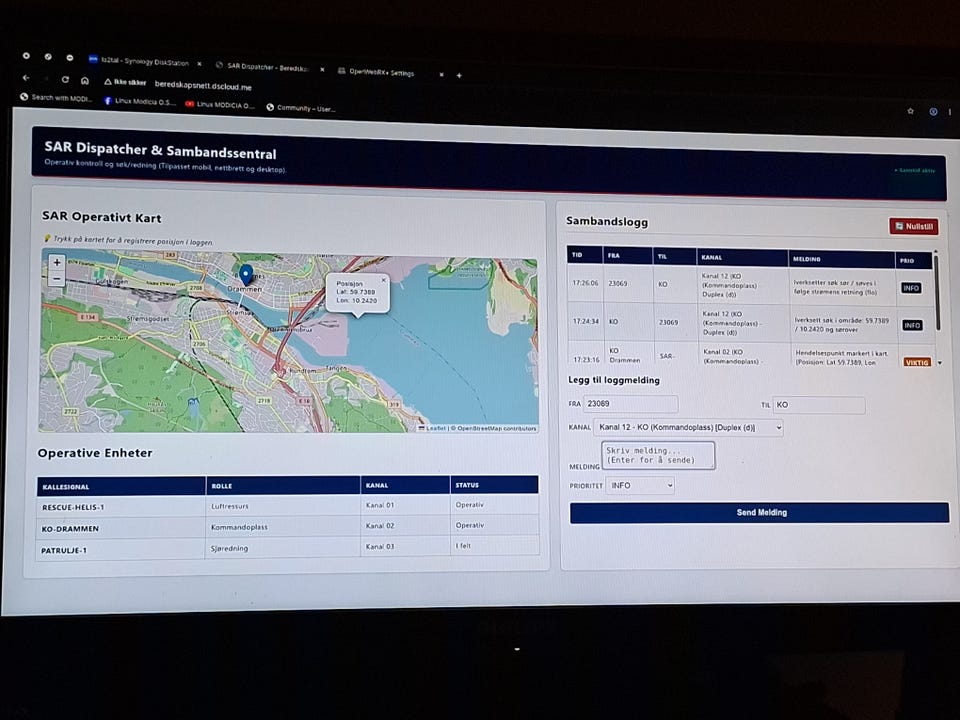Click the Send Melding button
The width and height of the screenshot is (960, 720).
pyautogui.click(x=760, y=512)
